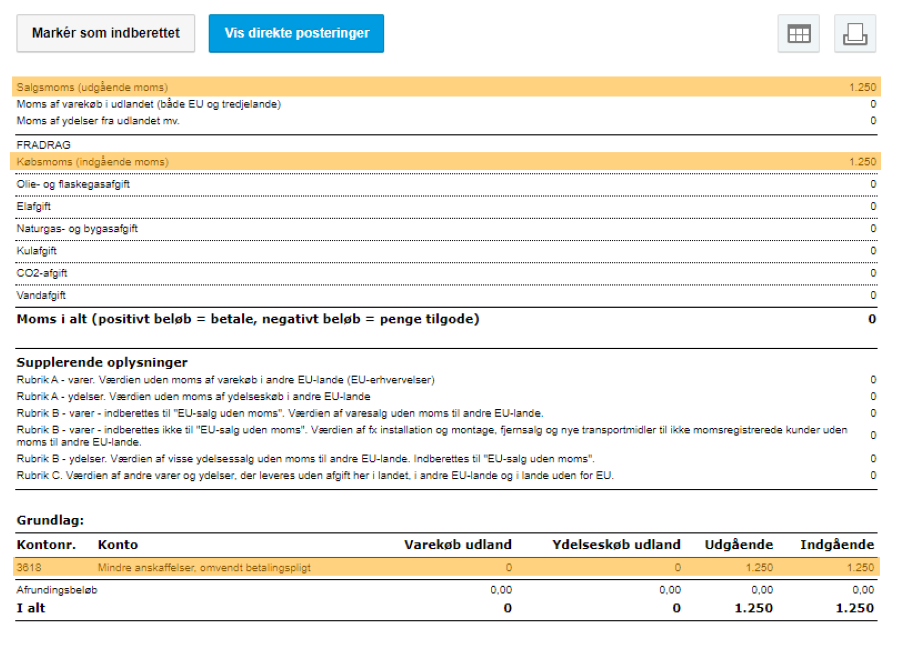The height and width of the screenshot is (656, 900).
Task: Select 'Mindre anskaffelser, omvendt betalingspligt' account name
Action: 204,567
